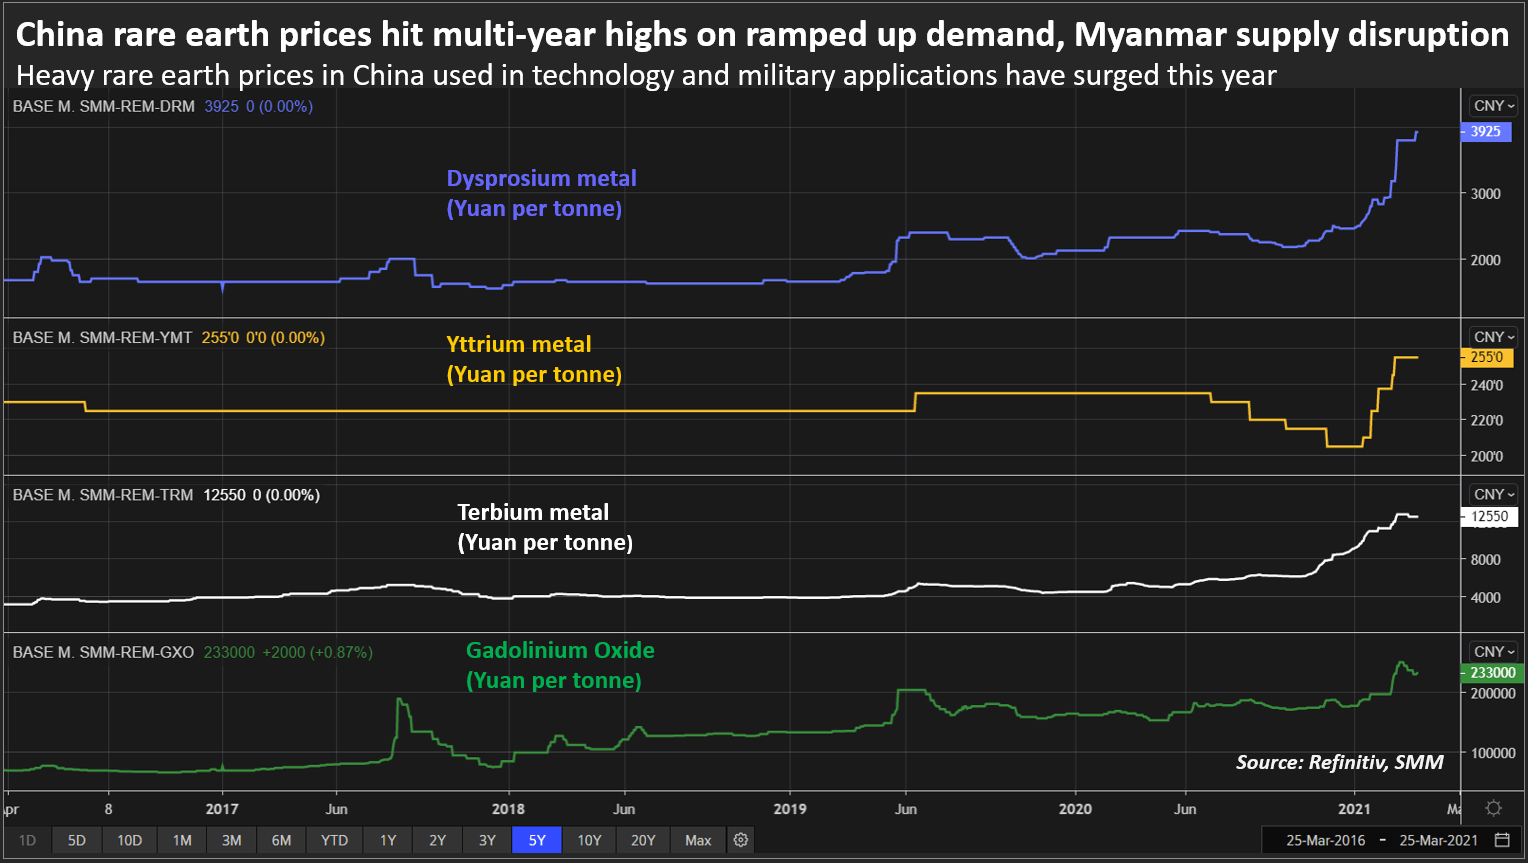Click the chart options gear at bottom-right axis
This screenshot has width=1528, height=863.
pos(1493,808)
